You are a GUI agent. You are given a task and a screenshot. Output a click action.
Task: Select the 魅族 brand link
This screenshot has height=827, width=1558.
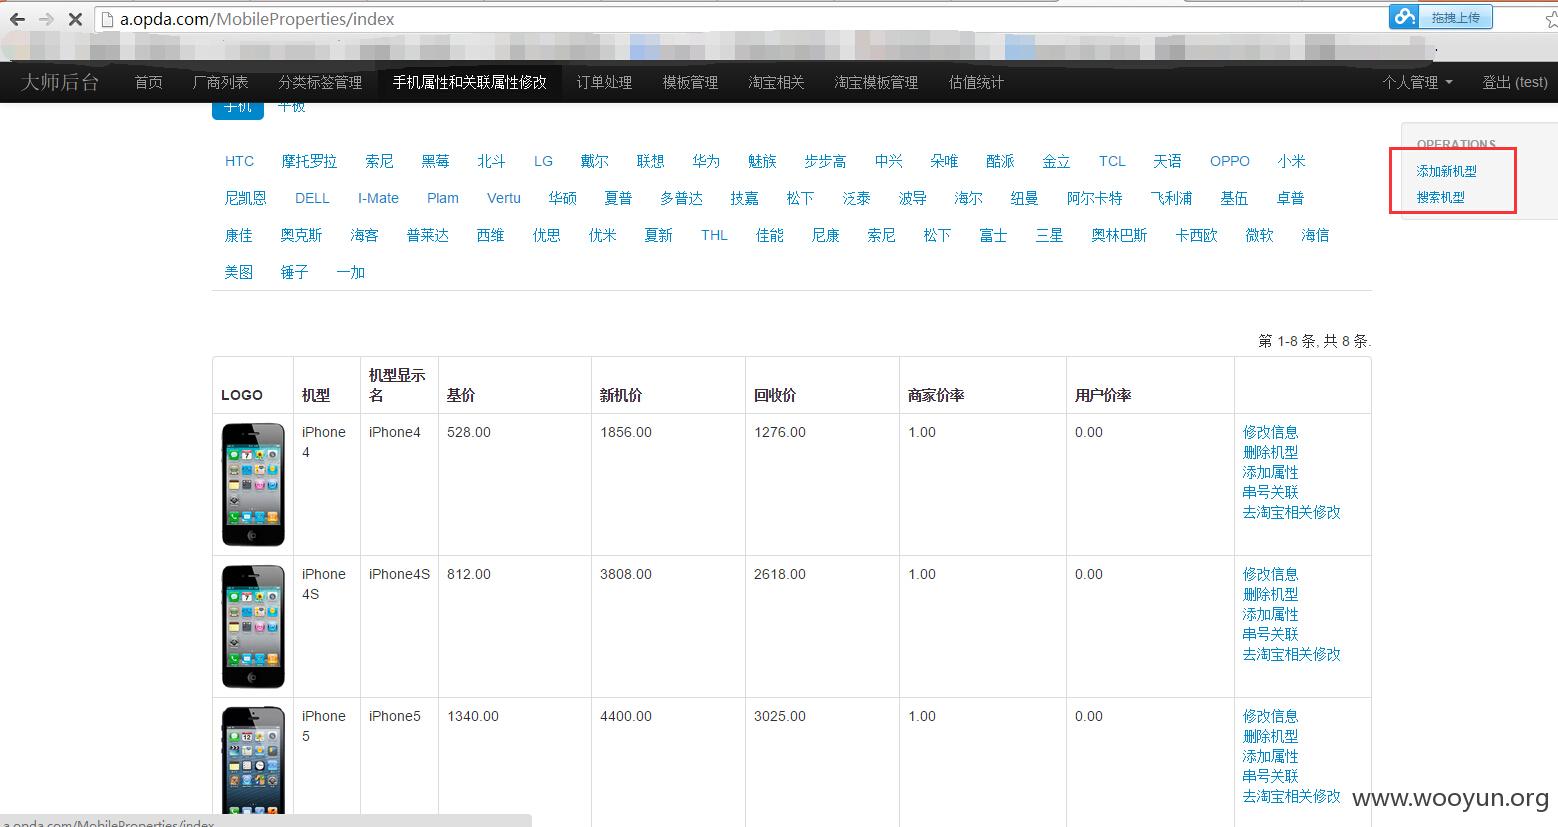[x=762, y=161]
